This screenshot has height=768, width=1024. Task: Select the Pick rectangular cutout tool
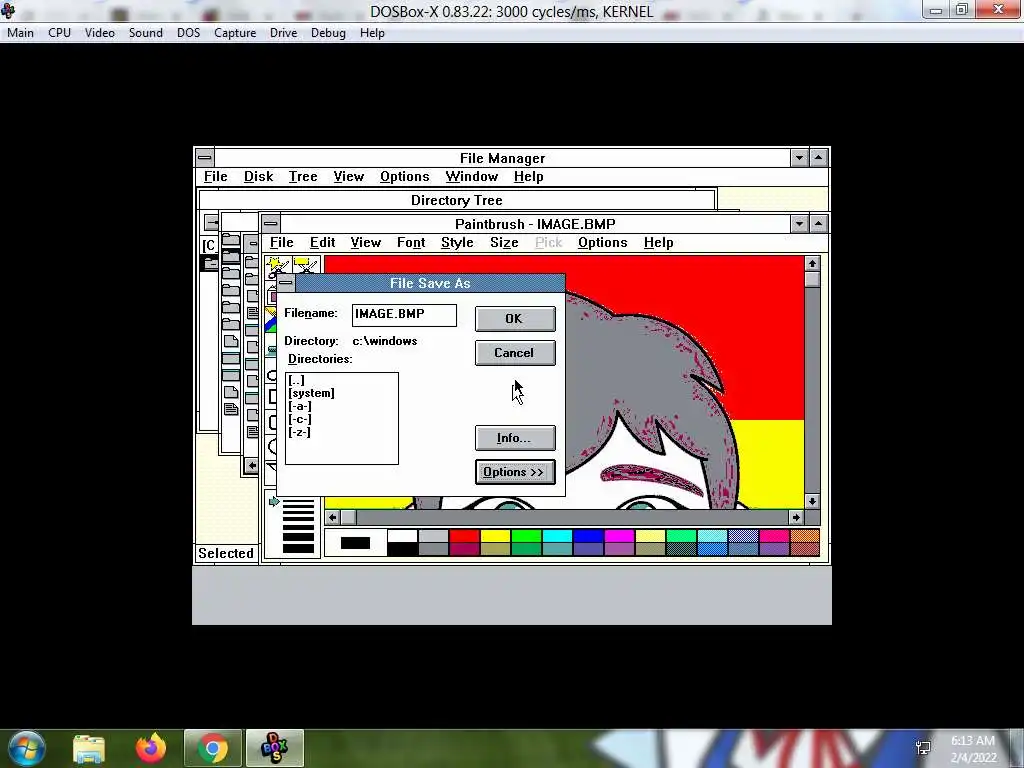pos(306,266)
